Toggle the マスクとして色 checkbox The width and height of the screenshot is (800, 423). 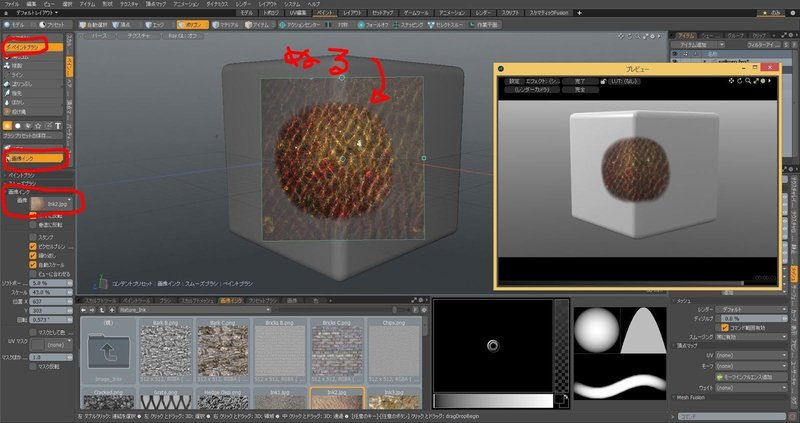(x=33, y=332)
